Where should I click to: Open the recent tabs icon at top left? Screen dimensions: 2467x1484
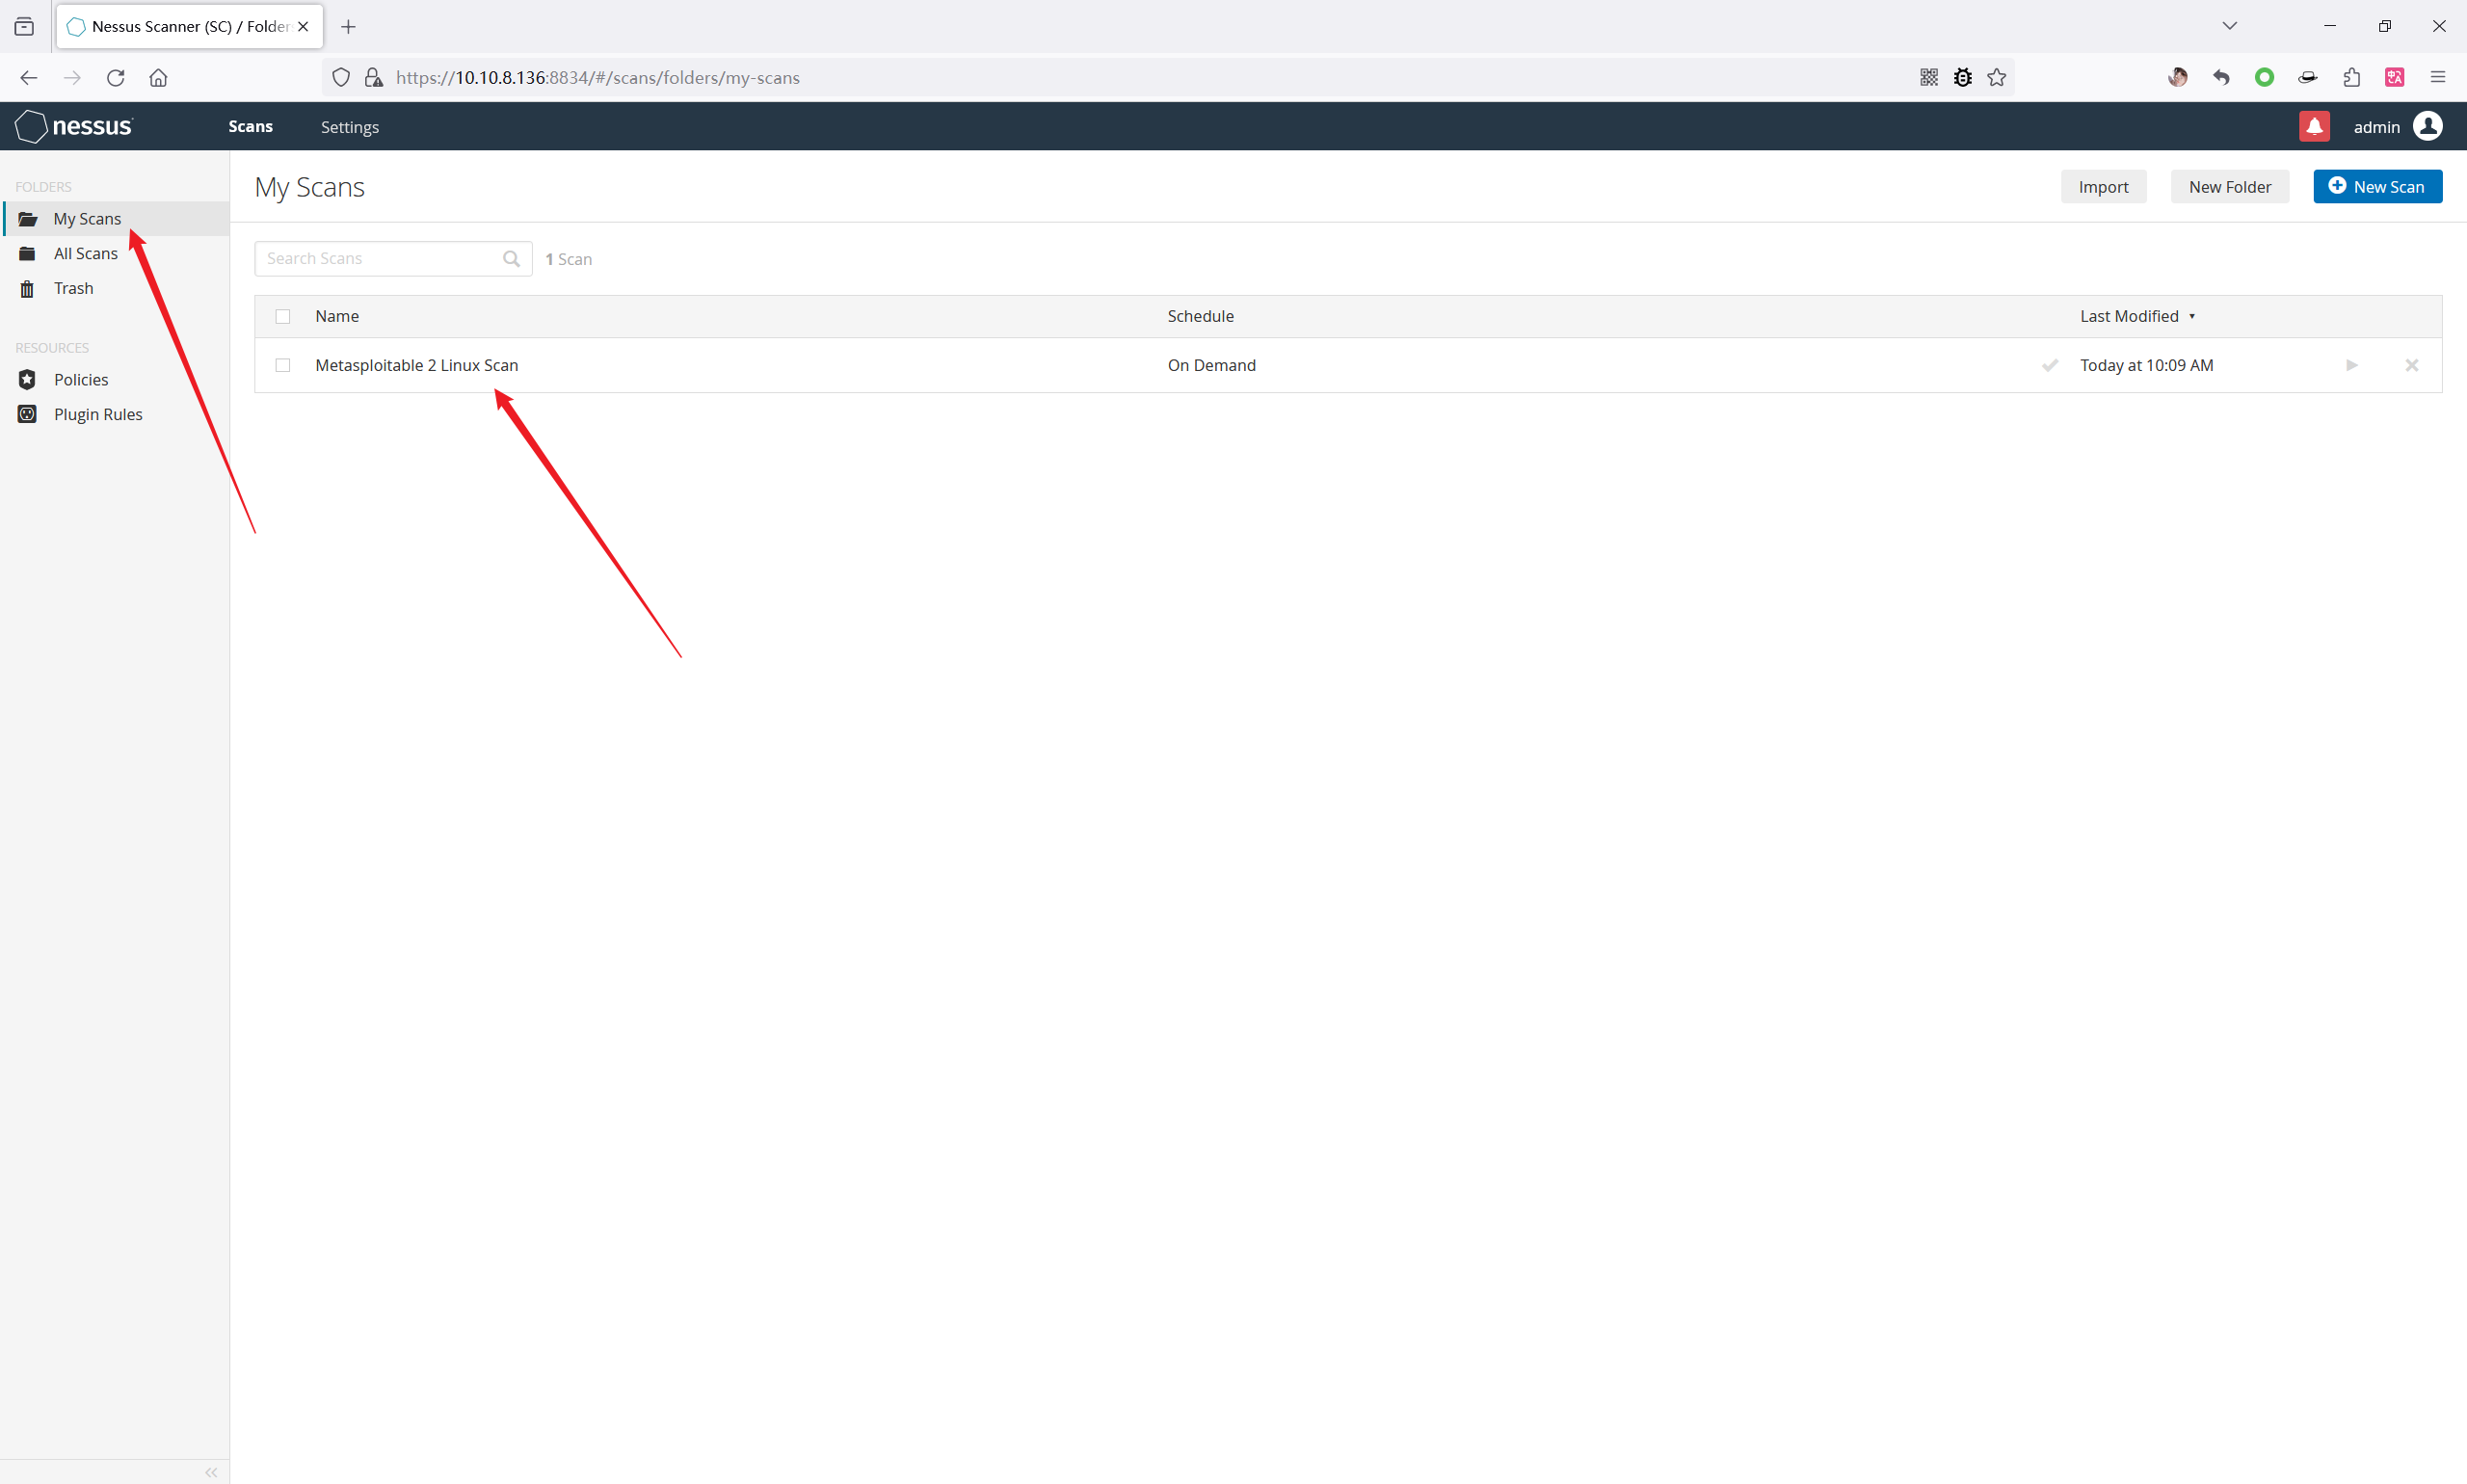(24, 27)
